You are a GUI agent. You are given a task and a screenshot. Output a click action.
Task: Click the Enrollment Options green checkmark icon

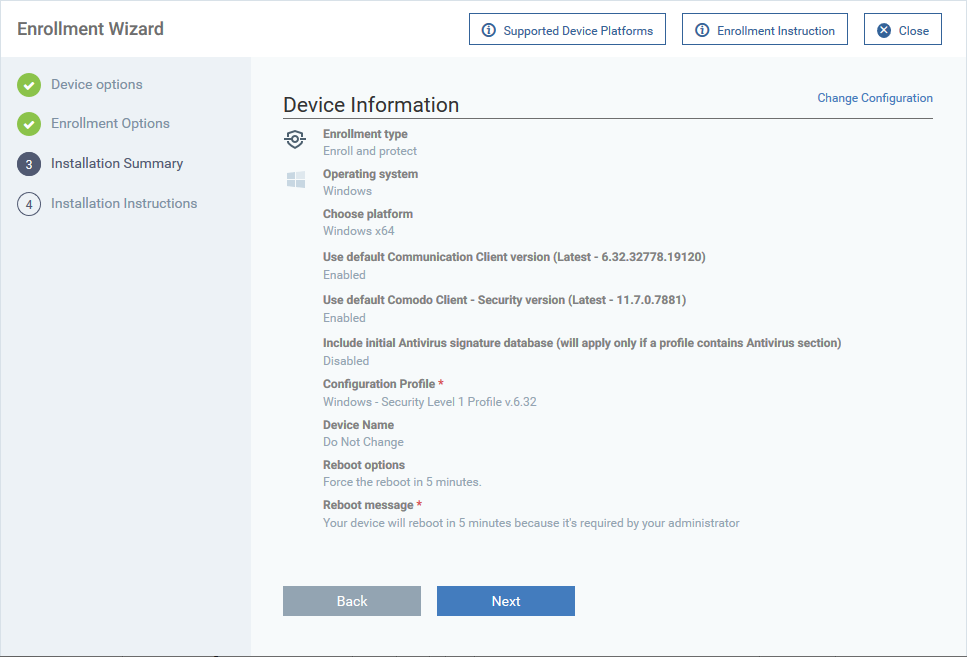[x=29, y=124]
